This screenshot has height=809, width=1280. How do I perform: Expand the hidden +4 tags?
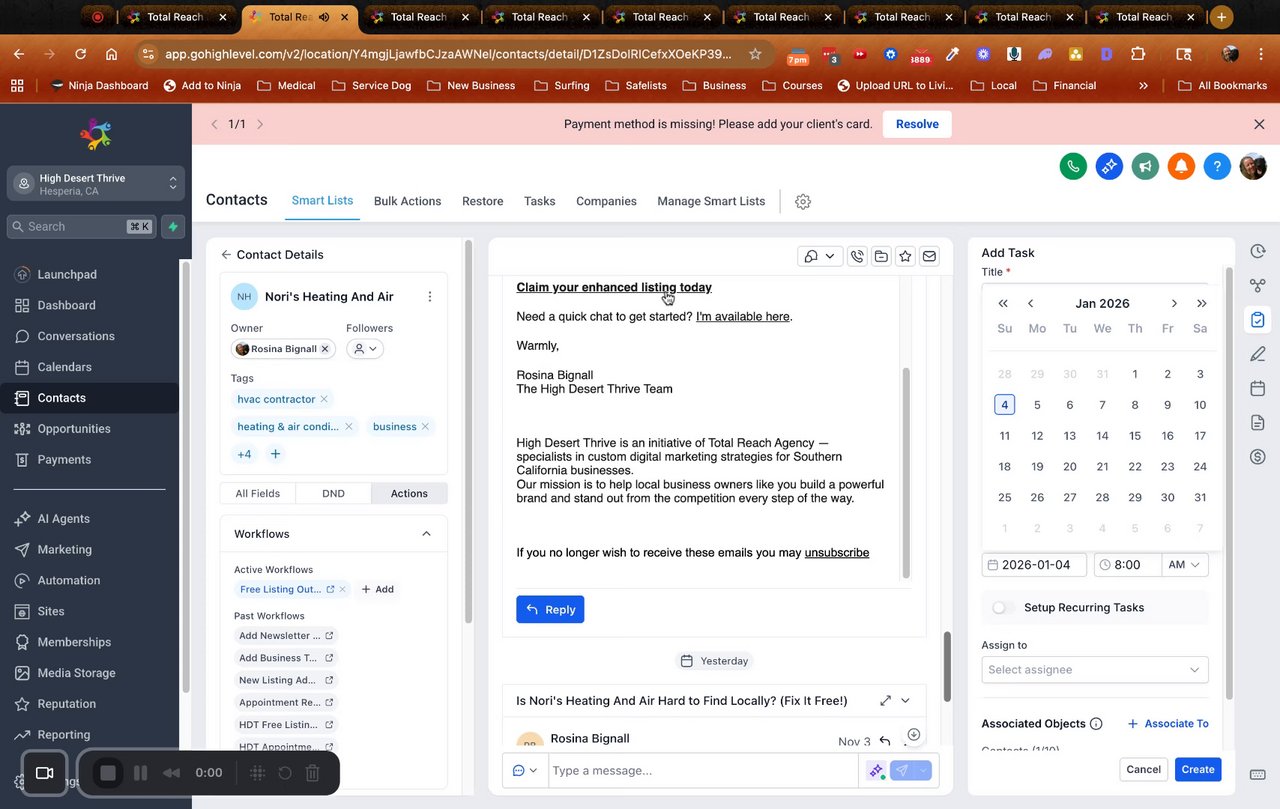coord(244,454)
